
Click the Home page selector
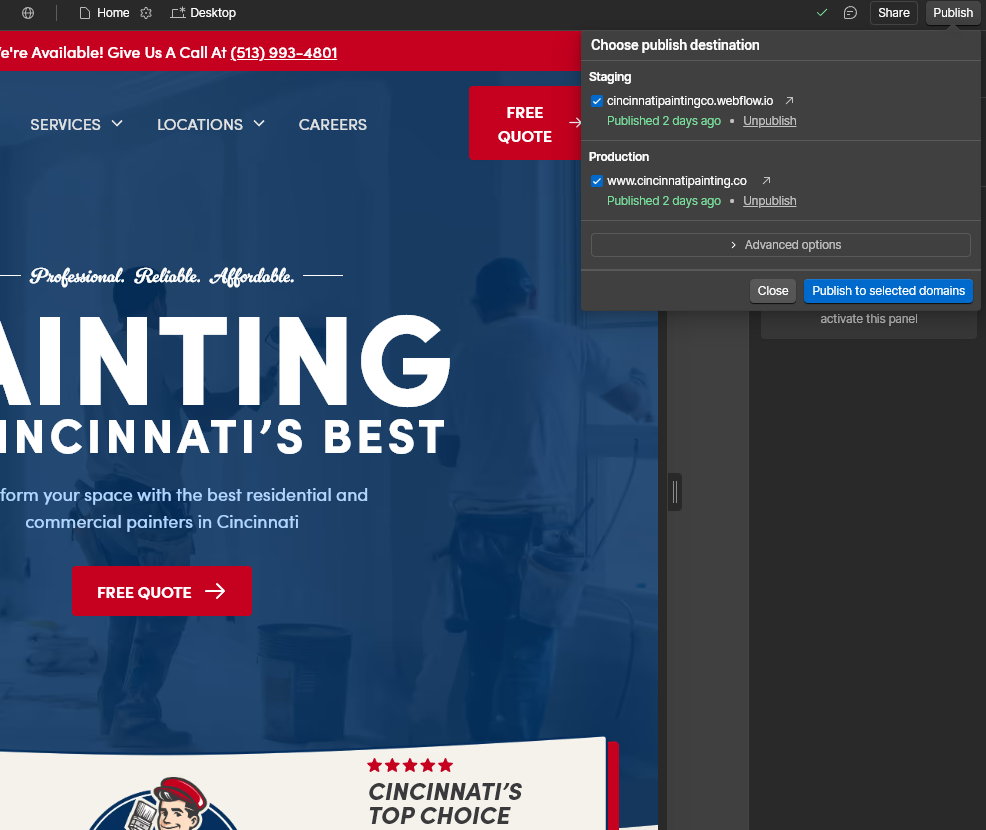click(104, 13)
